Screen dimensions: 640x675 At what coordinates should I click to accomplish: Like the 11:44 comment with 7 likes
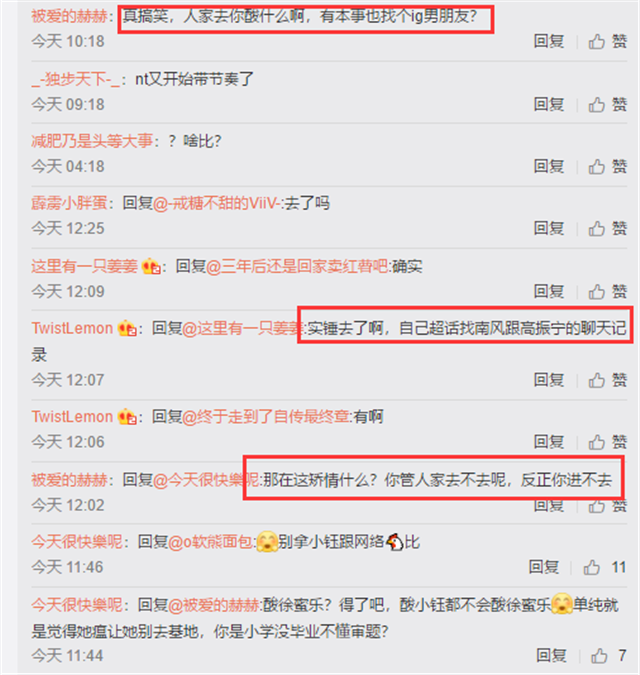tap(608, 656)
